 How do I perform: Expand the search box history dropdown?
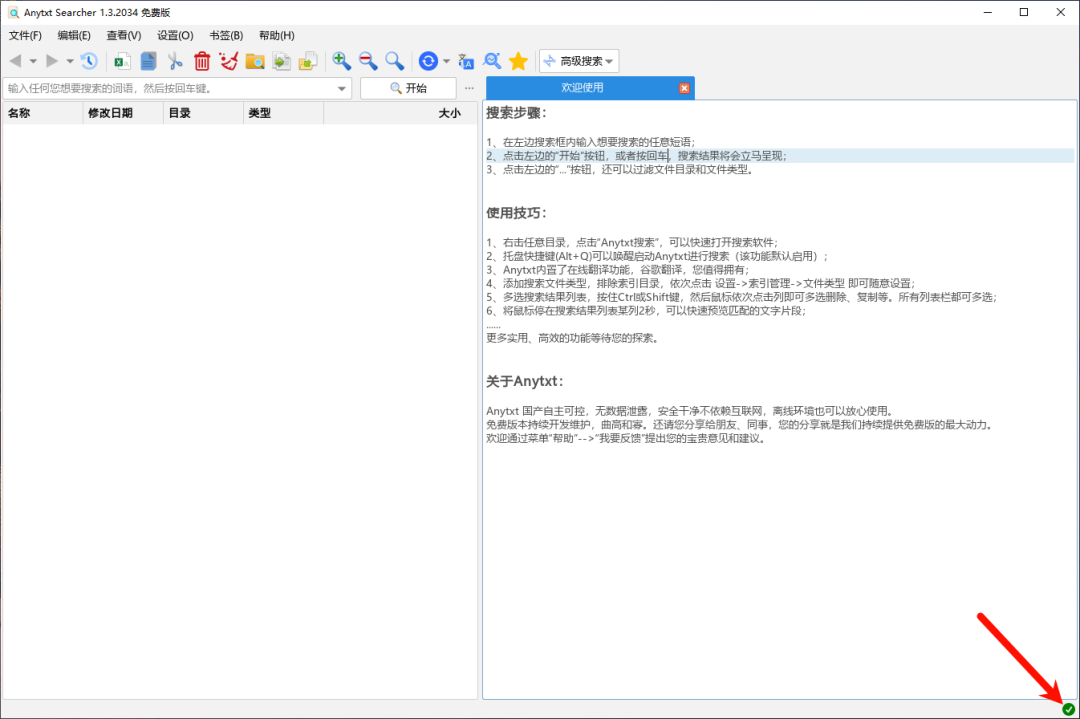click(342, 89)
